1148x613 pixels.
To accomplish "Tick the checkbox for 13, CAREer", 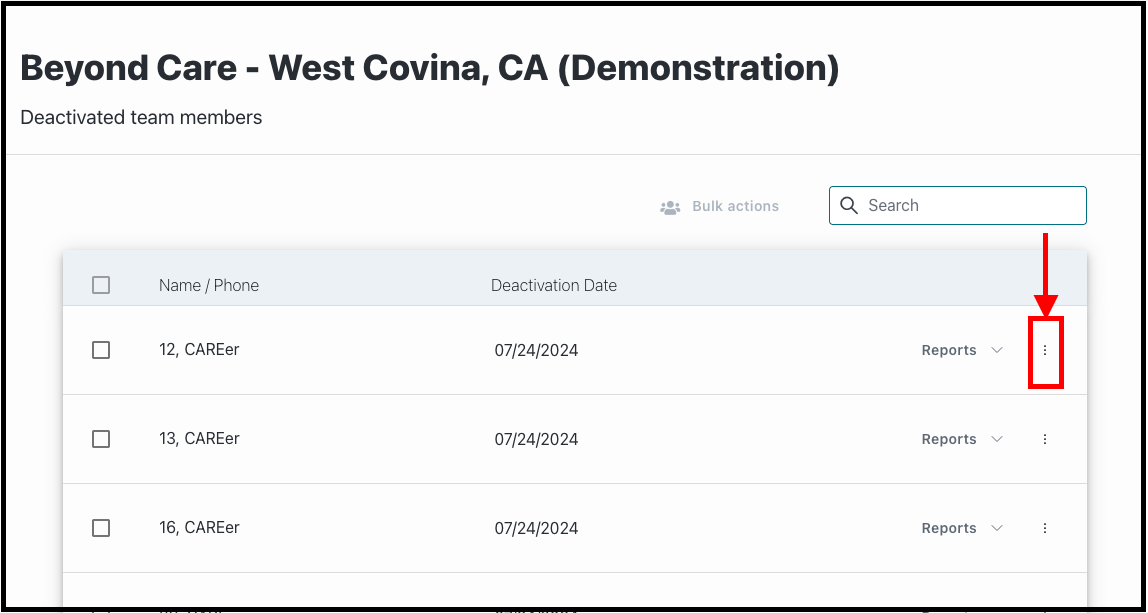I will [101, 439].
